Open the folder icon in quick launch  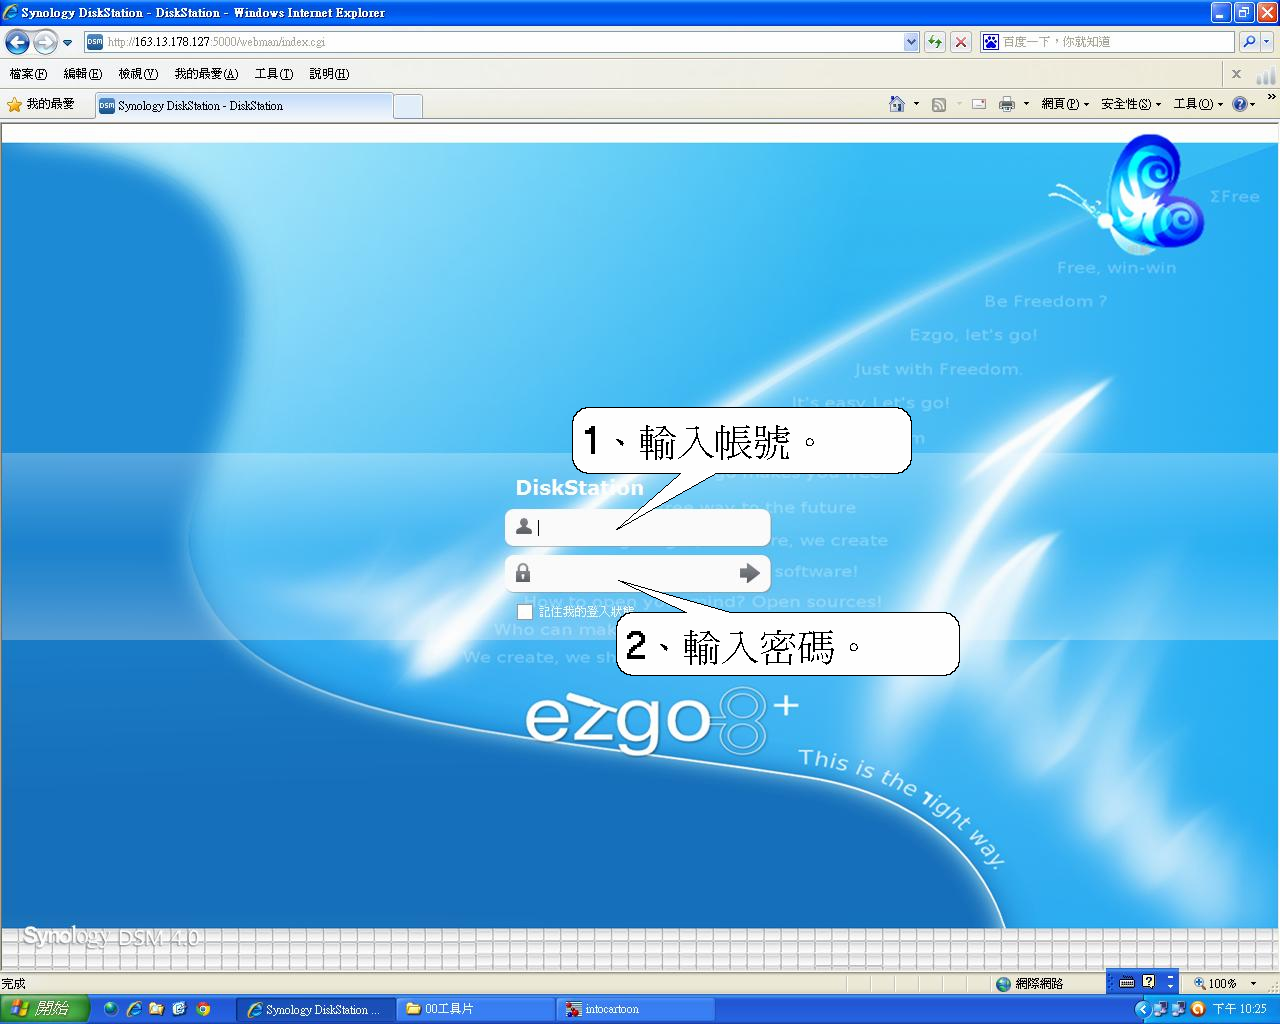(x=156, y=1009)
